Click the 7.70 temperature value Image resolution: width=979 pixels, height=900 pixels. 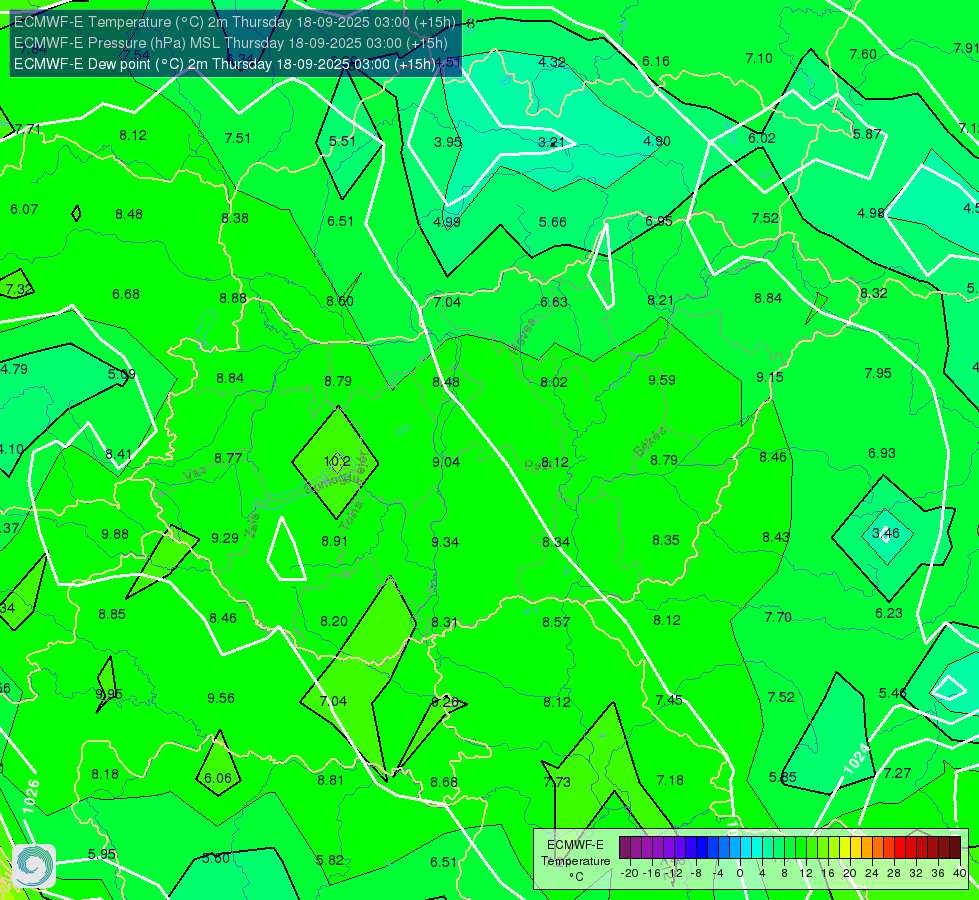[778, 617]
